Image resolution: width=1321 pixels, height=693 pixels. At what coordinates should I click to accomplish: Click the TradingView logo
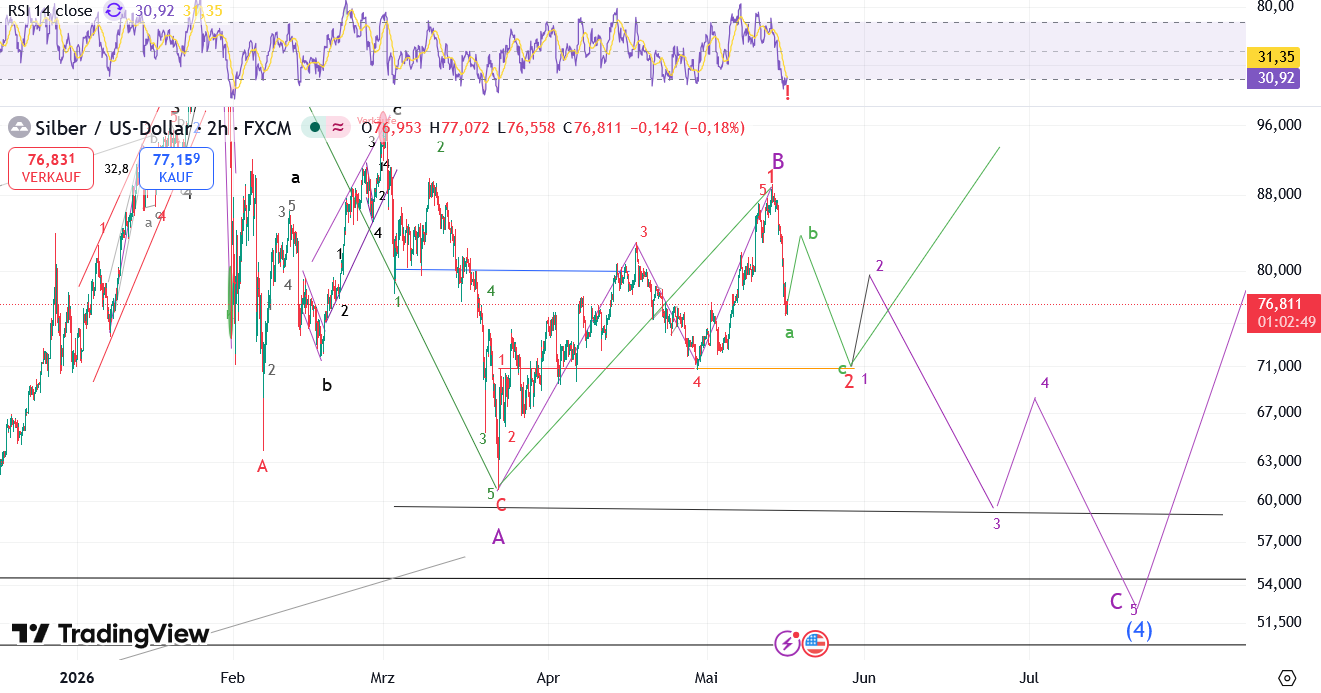[x=110, y=634]
